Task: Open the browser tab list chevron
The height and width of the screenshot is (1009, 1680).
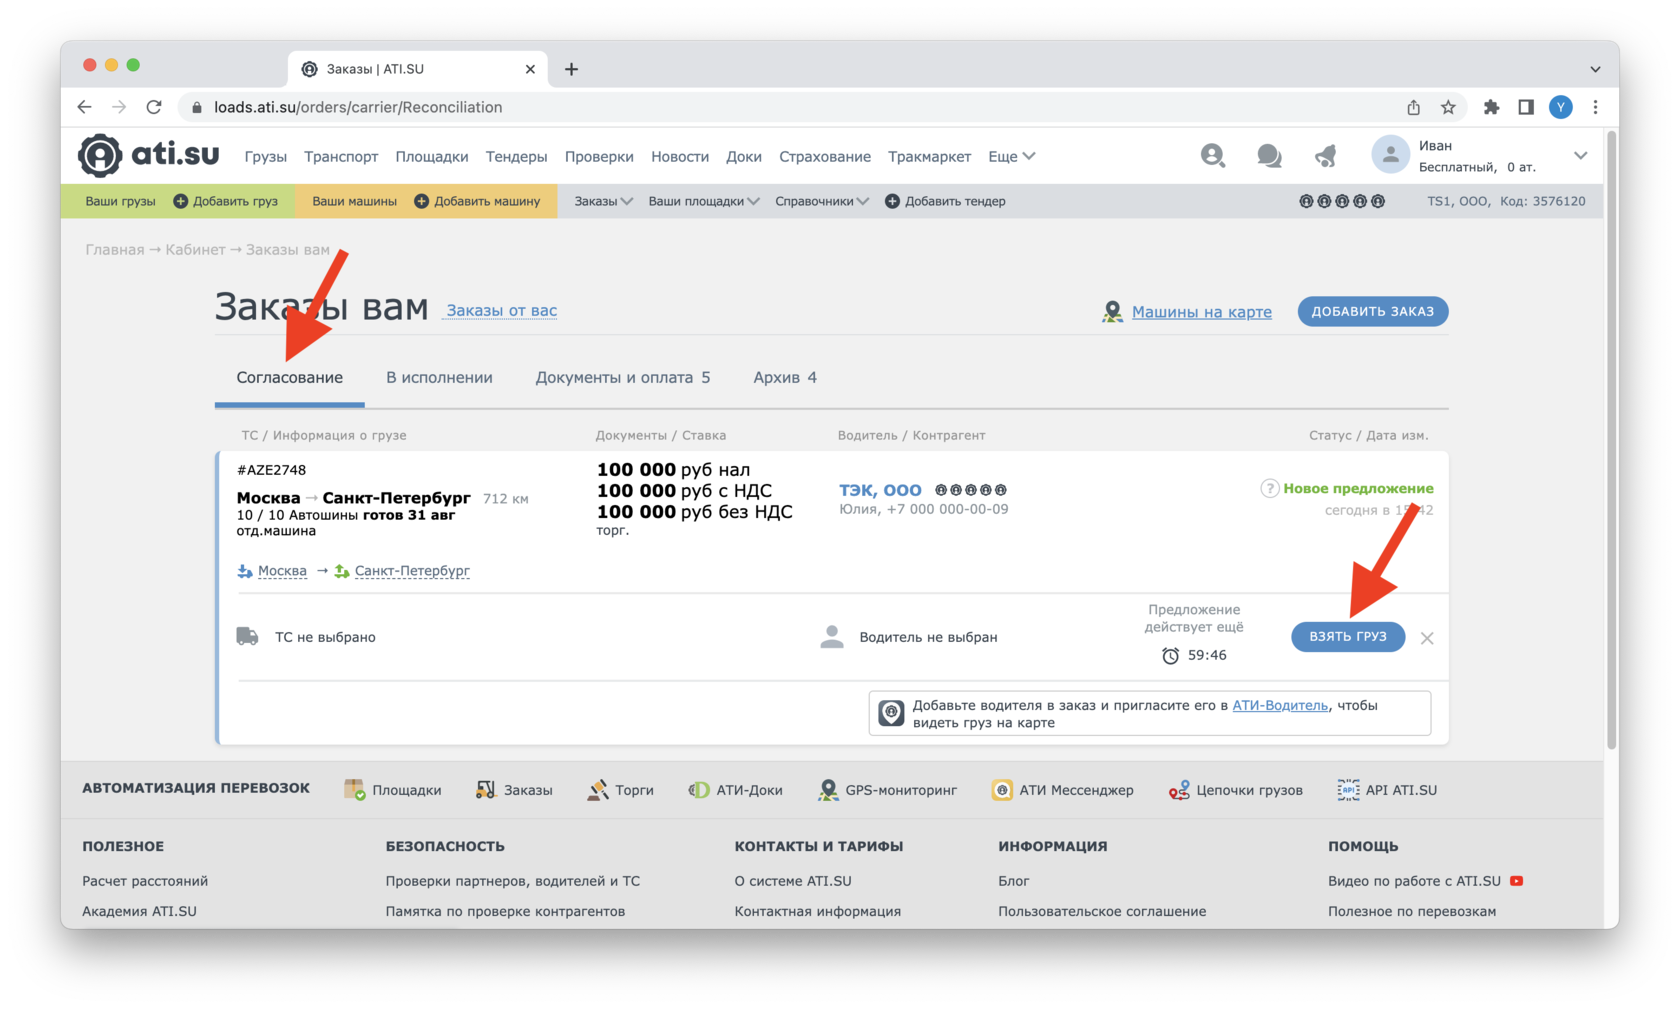Action: (1595, 69)
